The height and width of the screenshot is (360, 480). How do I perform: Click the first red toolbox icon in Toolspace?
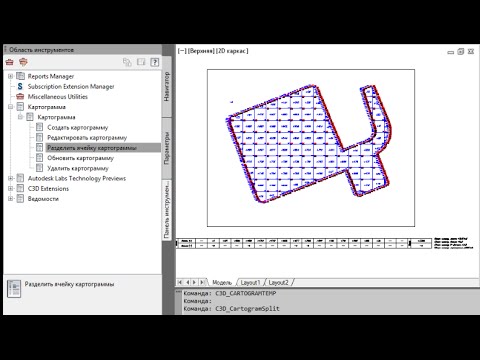click(9, 62)
